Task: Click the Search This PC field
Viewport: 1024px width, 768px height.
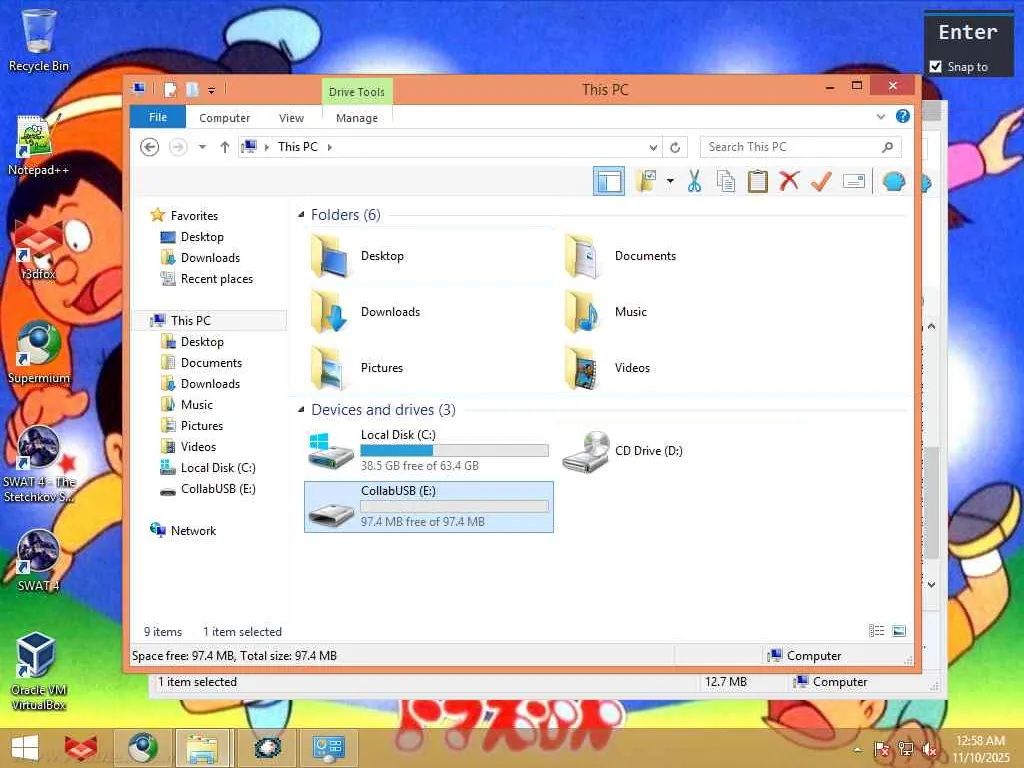Action: coord(801,147)
